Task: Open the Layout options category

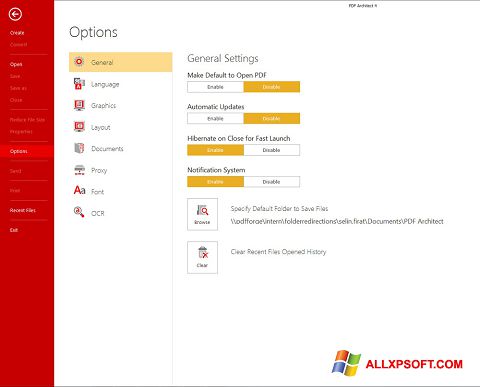Action: 121,127
